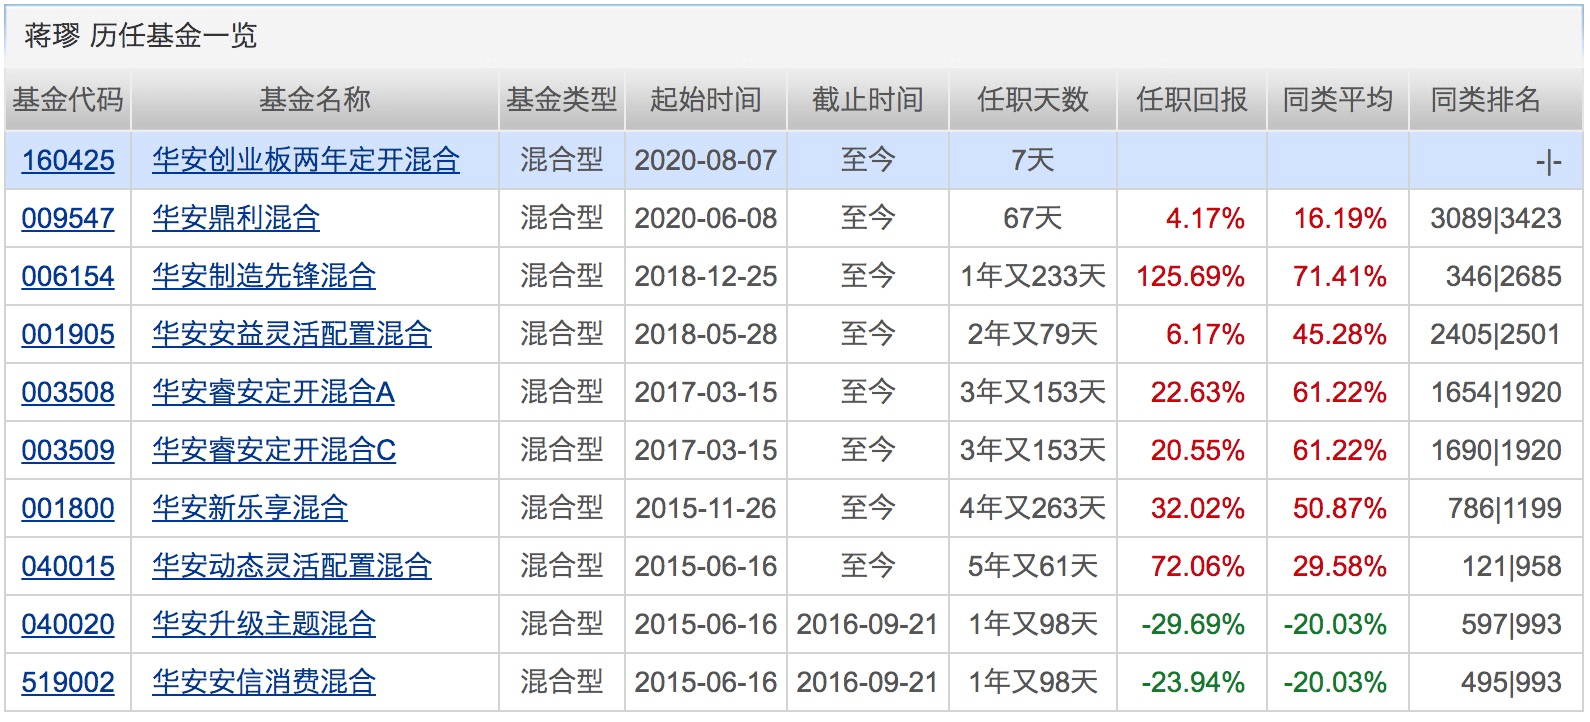Select ranking 1690|1920
Viewport: 1590px width, 722px height.
[1496, 450]
